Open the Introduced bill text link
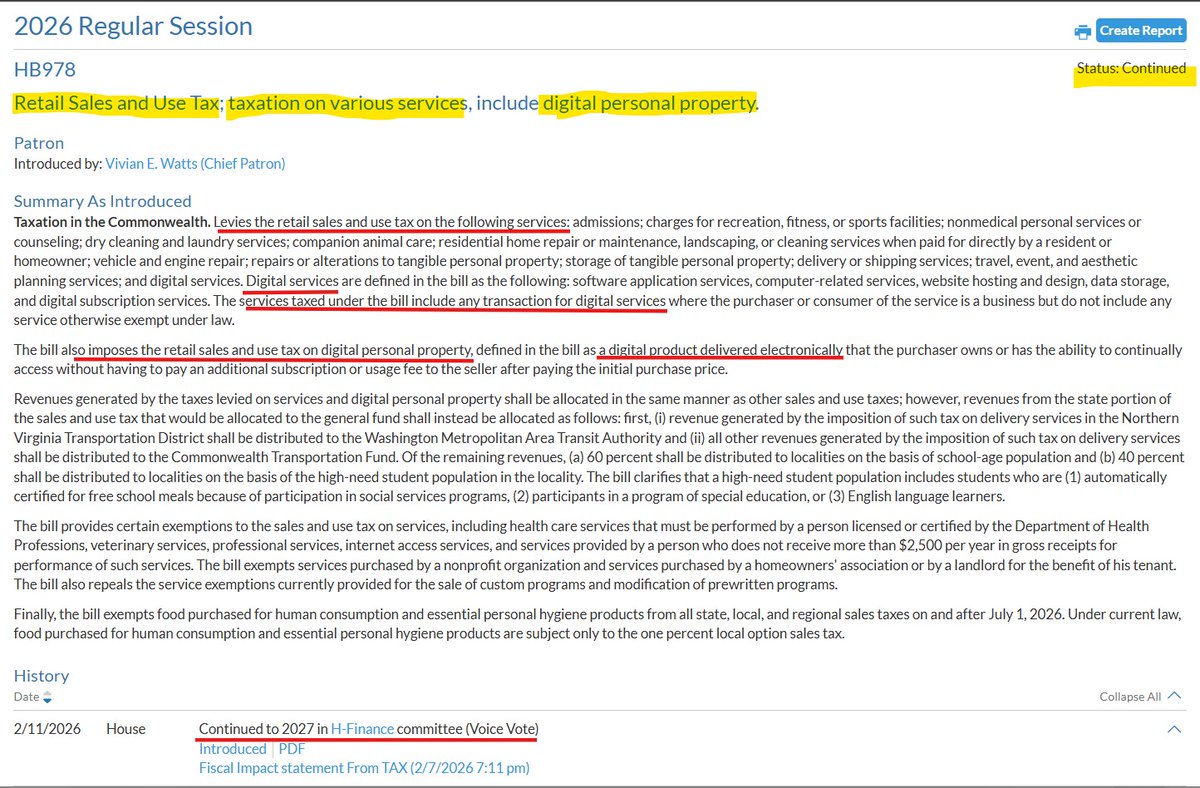The height and width of the screenshot is (788, 1200). click(x=233, y=749)
